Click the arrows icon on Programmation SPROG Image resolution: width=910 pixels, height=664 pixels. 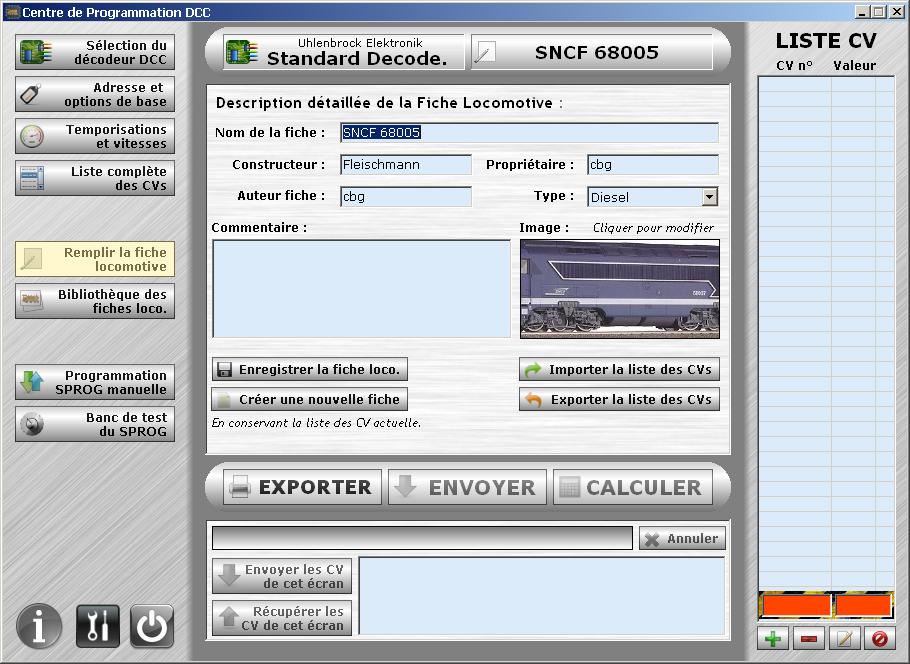click(x=31, y=382)
